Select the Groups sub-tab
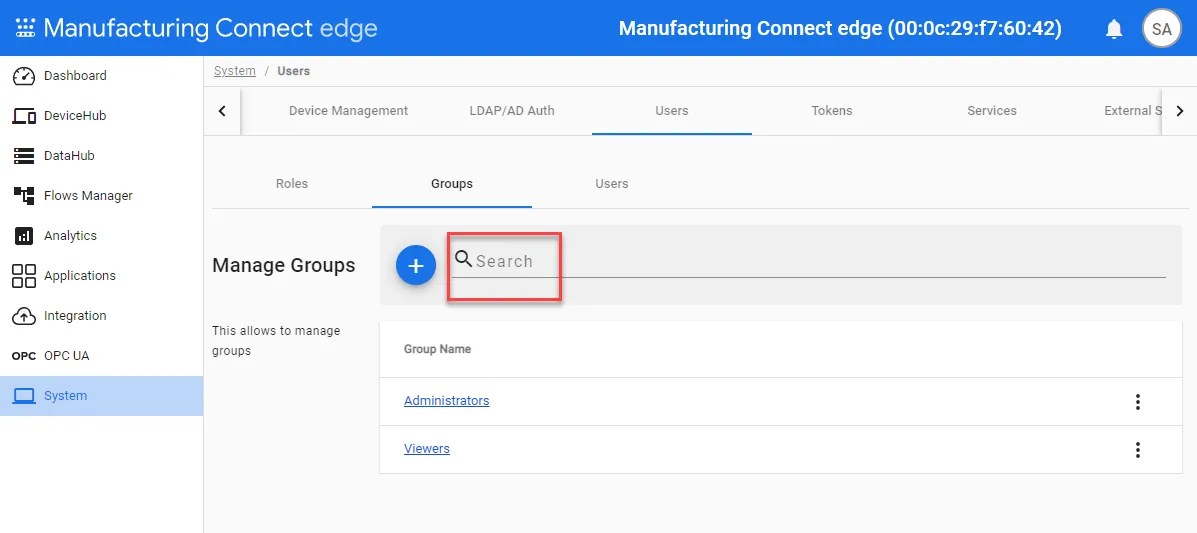1197x533 pixels. (452, 184)
